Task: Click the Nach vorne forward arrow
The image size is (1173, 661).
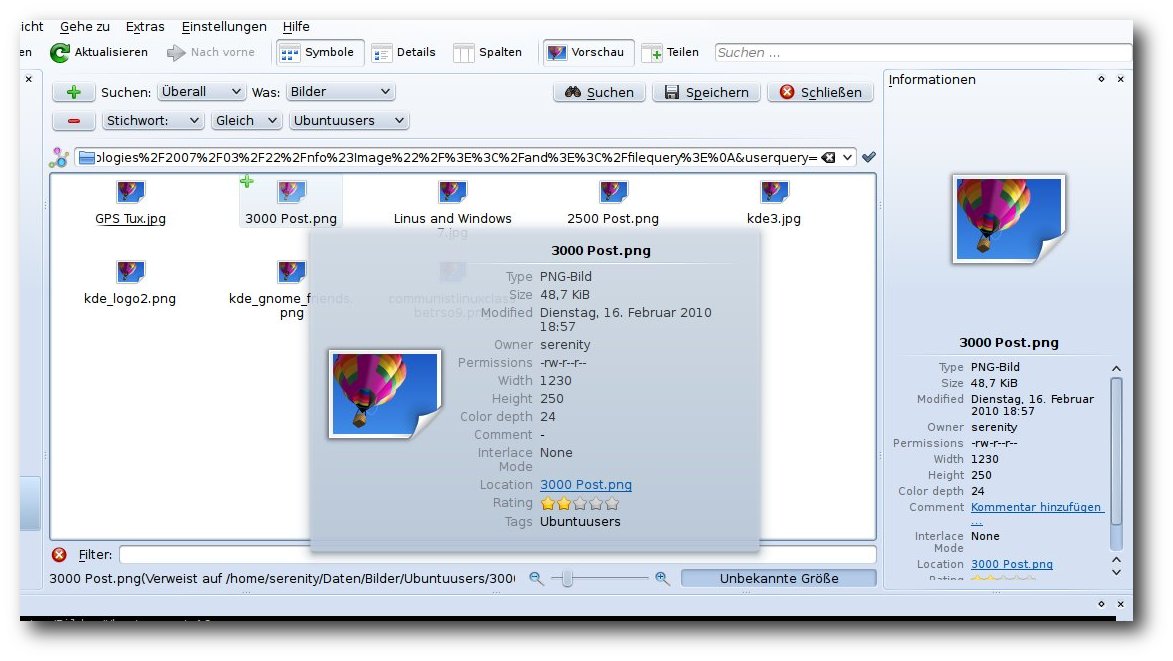Action: coord(211,52)
